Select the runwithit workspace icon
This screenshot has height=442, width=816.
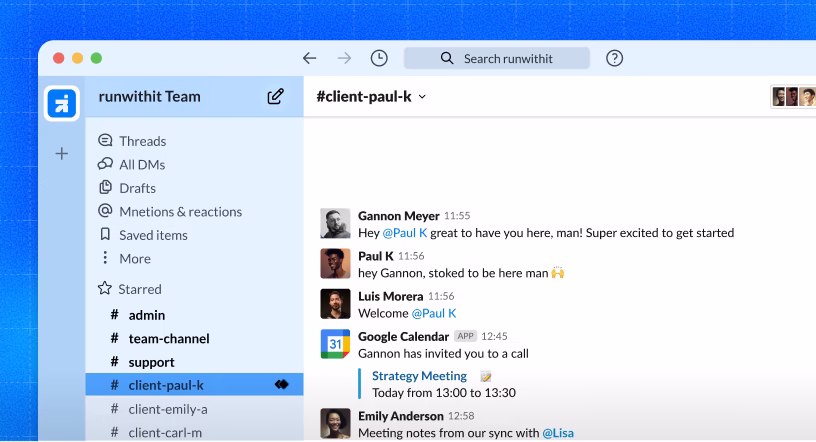click(62, 103)
